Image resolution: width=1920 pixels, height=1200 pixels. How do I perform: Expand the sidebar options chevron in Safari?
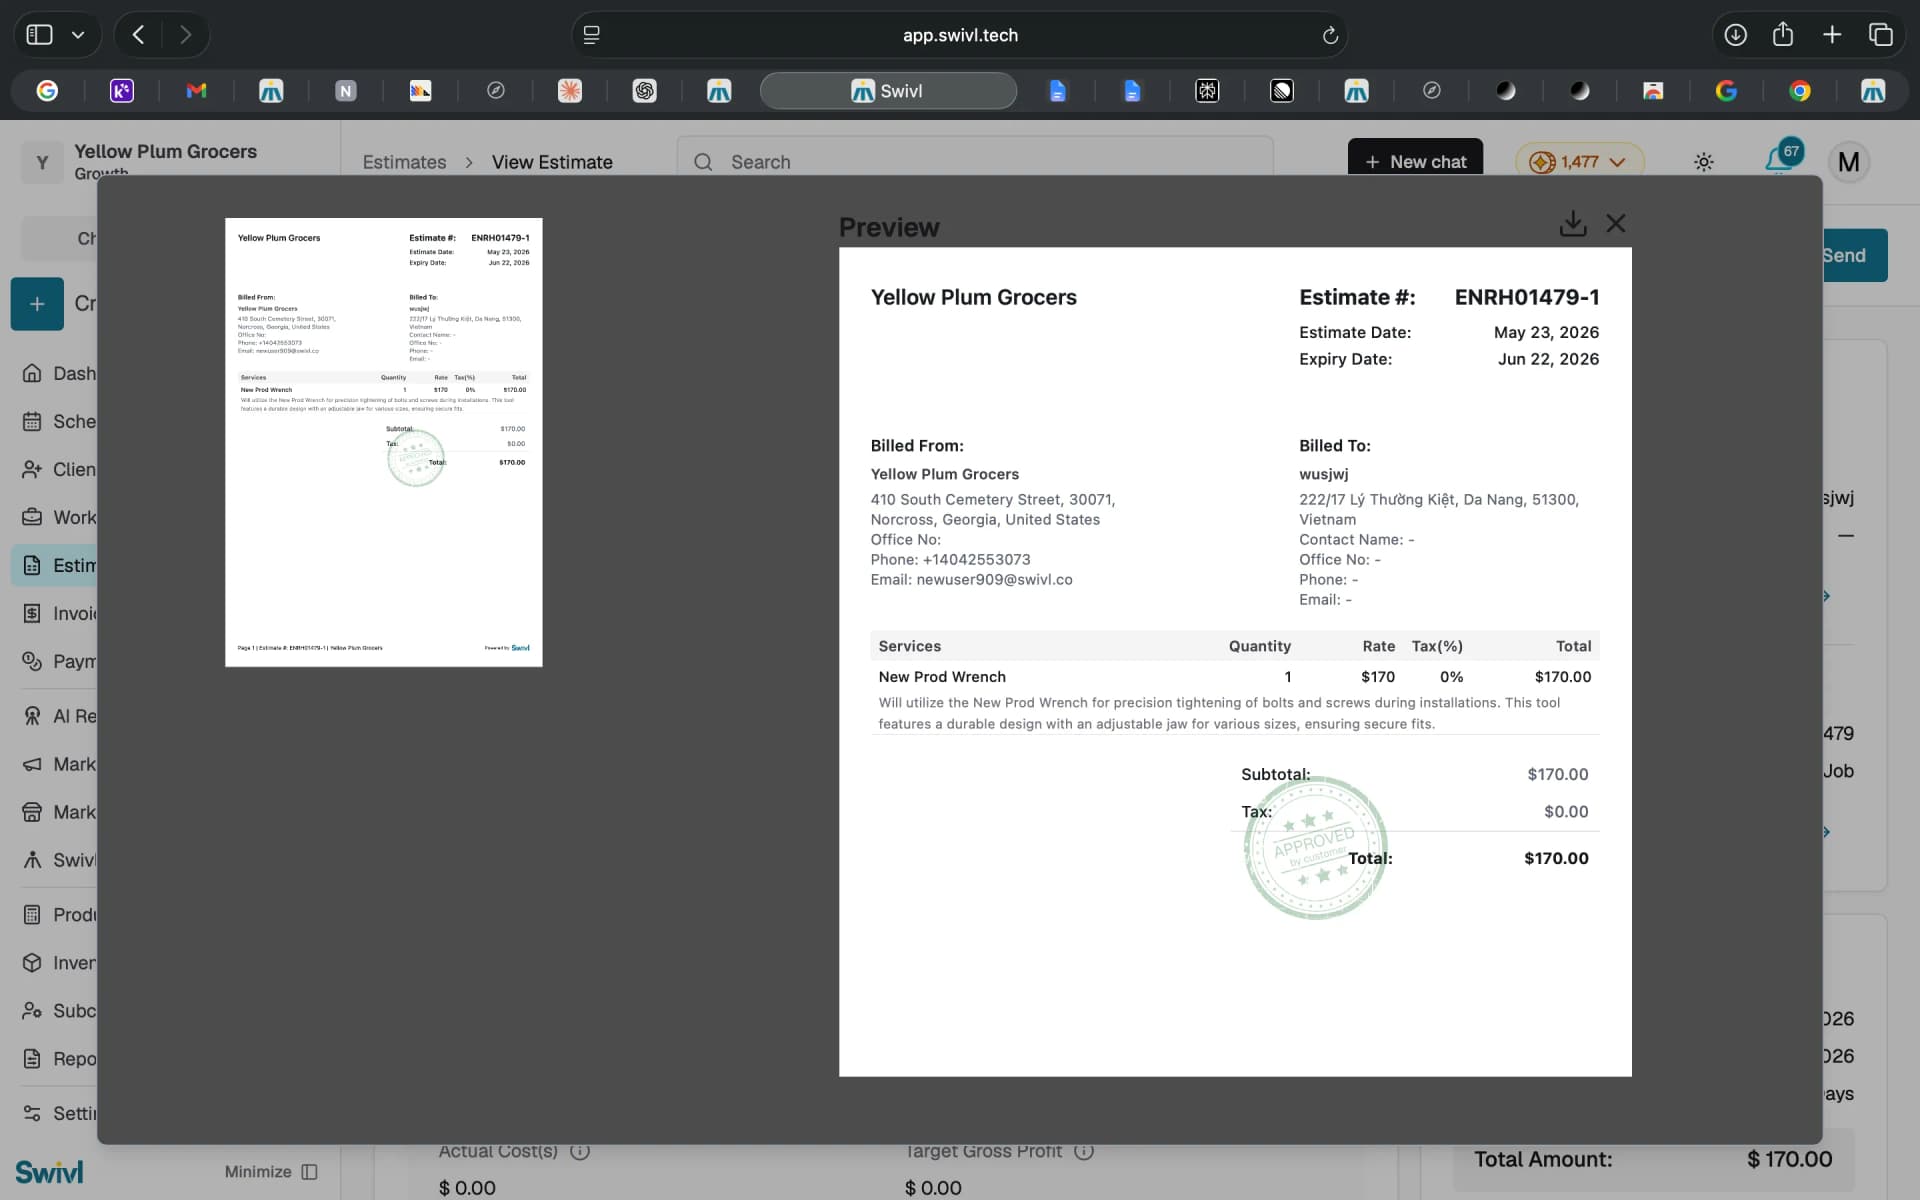pyautogui.click(x=78, y=35)
